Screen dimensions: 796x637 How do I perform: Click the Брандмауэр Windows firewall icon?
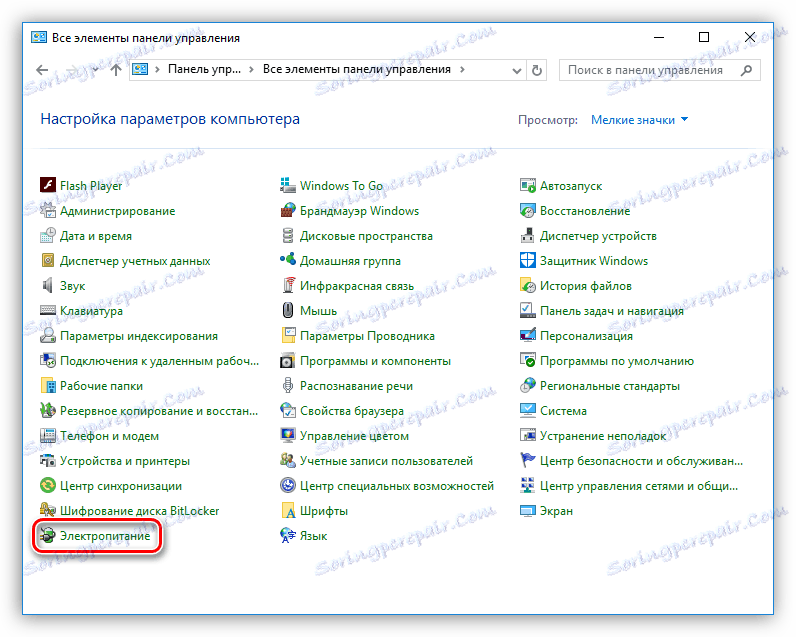coord(288,210)
